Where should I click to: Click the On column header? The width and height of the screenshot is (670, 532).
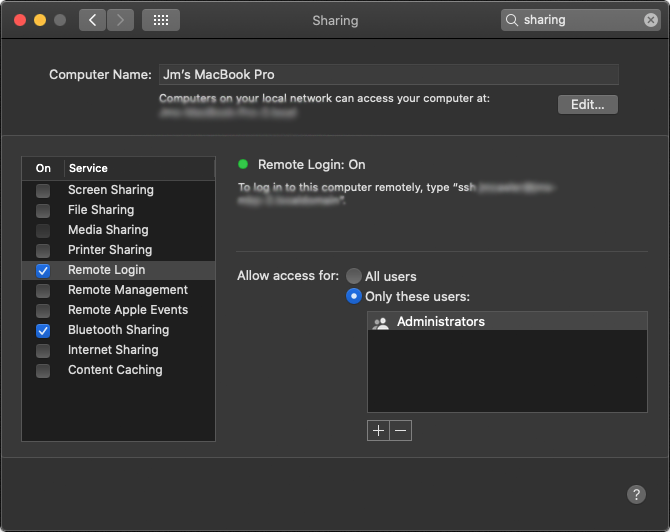[x=43, y=168]
